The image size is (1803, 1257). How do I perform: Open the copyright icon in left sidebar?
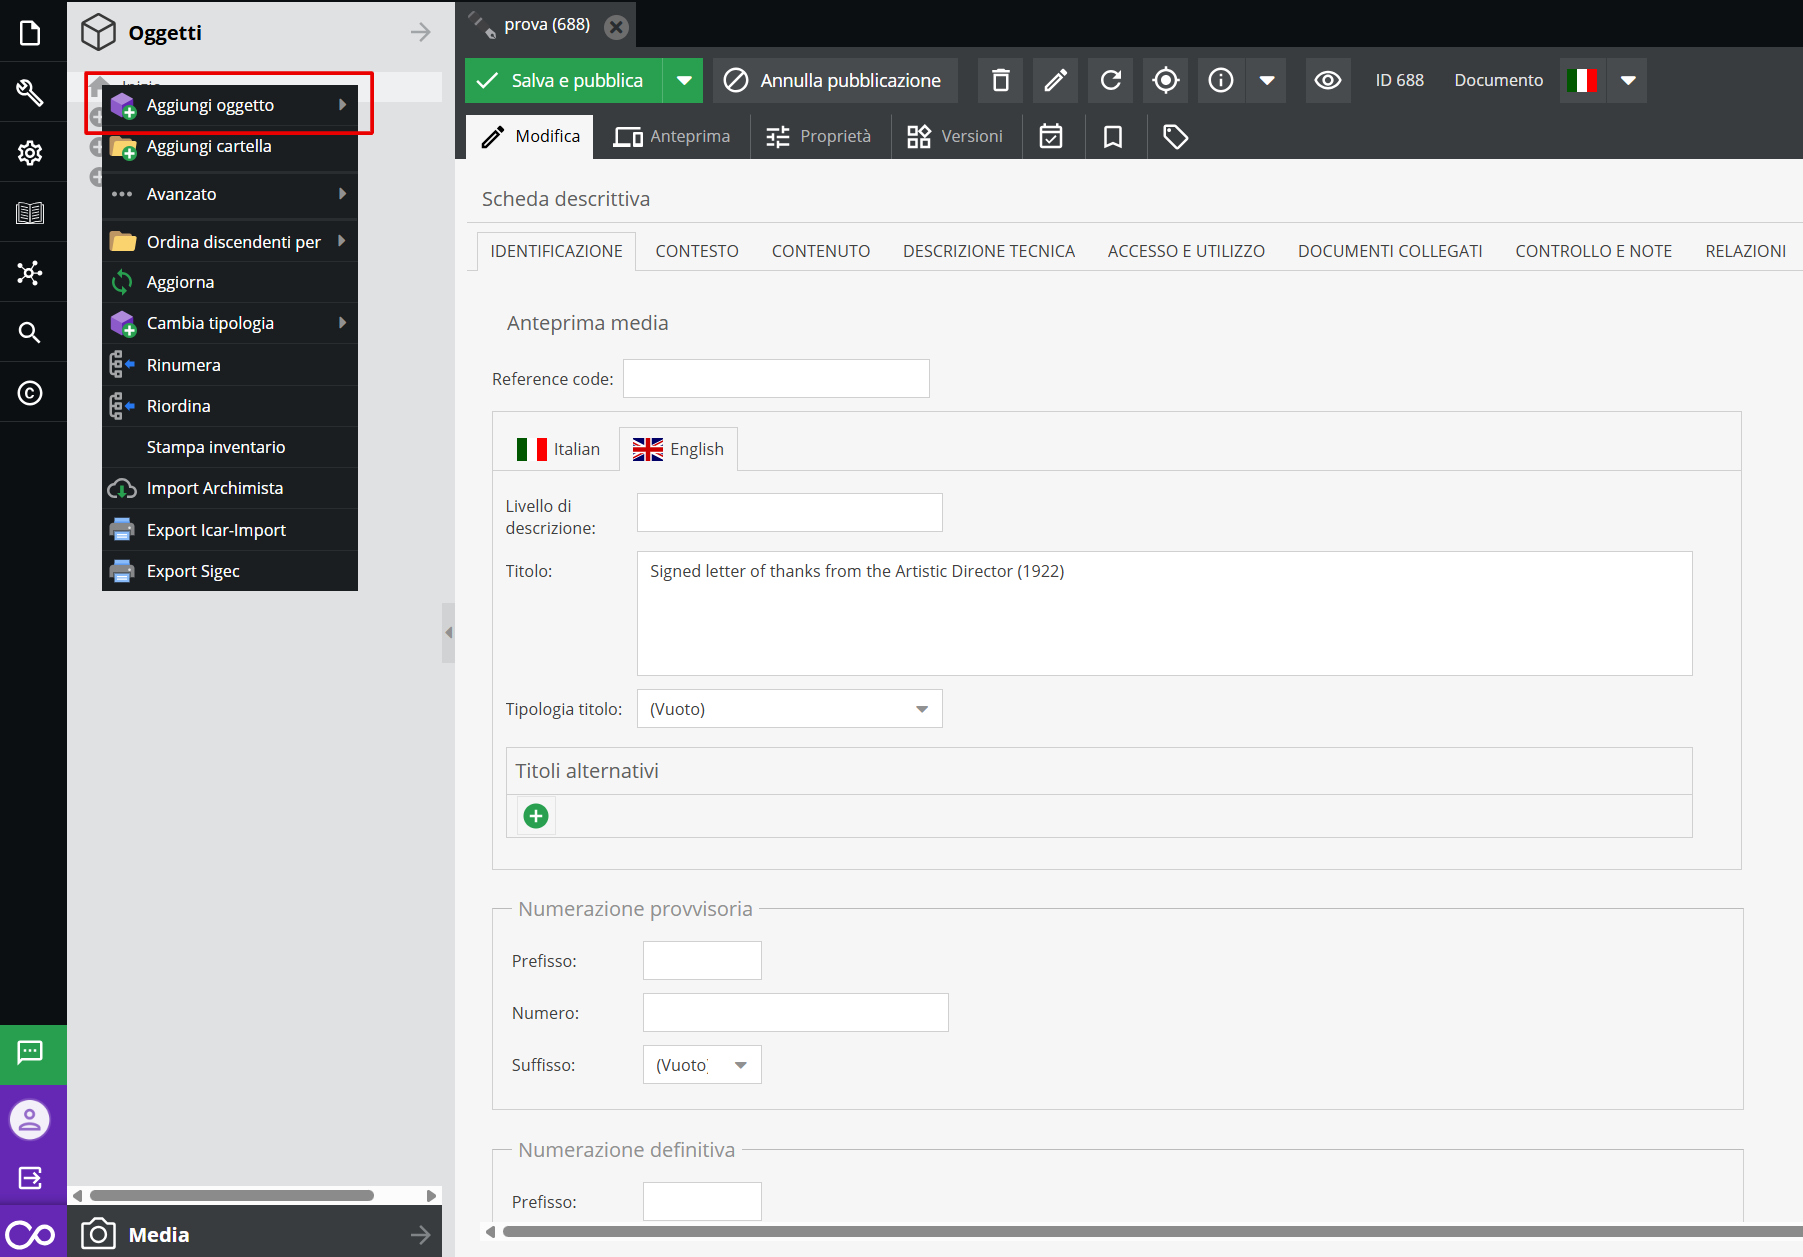coord(30,393)
